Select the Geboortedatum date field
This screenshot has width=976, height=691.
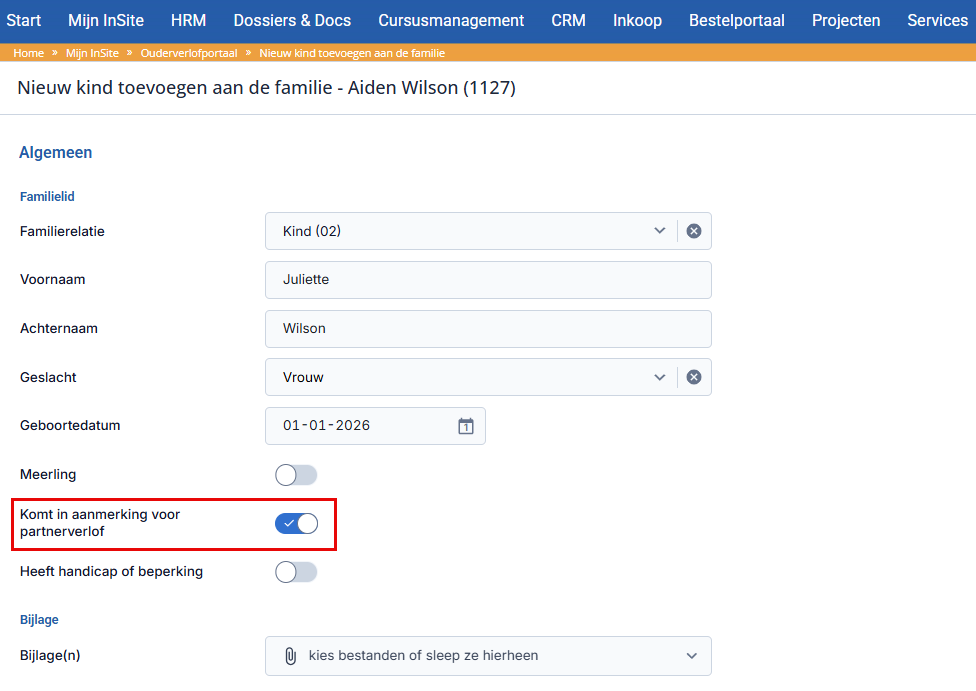tap(375, 426)
